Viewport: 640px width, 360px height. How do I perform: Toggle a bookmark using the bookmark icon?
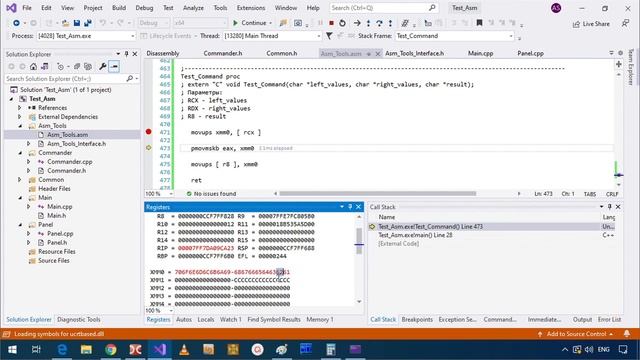pos(479,23)
